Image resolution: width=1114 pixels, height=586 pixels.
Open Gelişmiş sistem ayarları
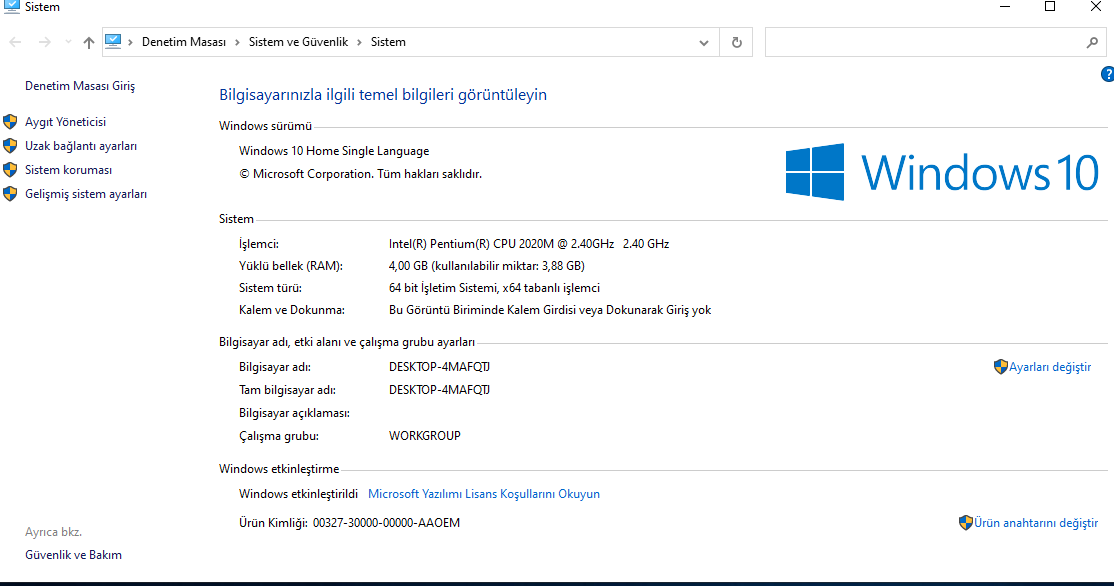coord(86,194)
